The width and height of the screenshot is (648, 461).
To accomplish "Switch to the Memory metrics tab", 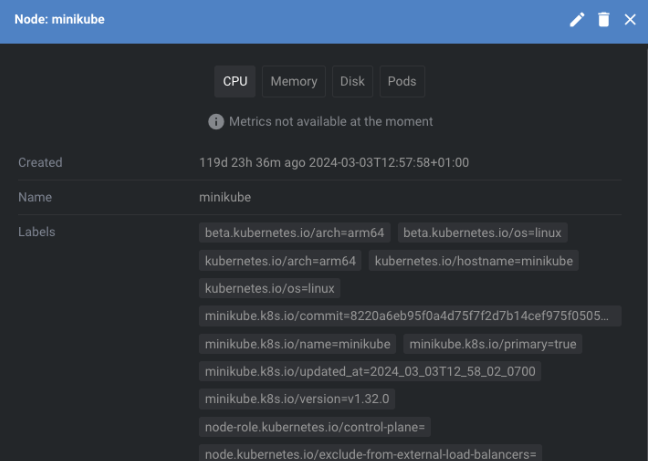I will [294, 81].
